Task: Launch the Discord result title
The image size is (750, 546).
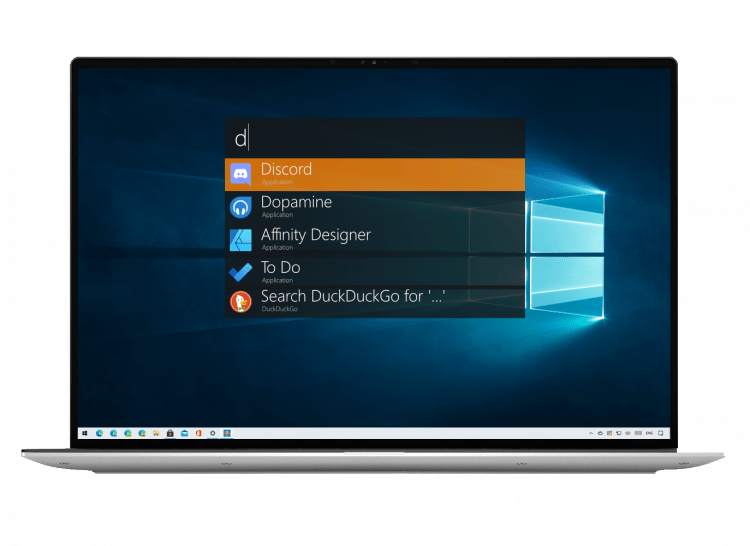Action: (286, 169)
